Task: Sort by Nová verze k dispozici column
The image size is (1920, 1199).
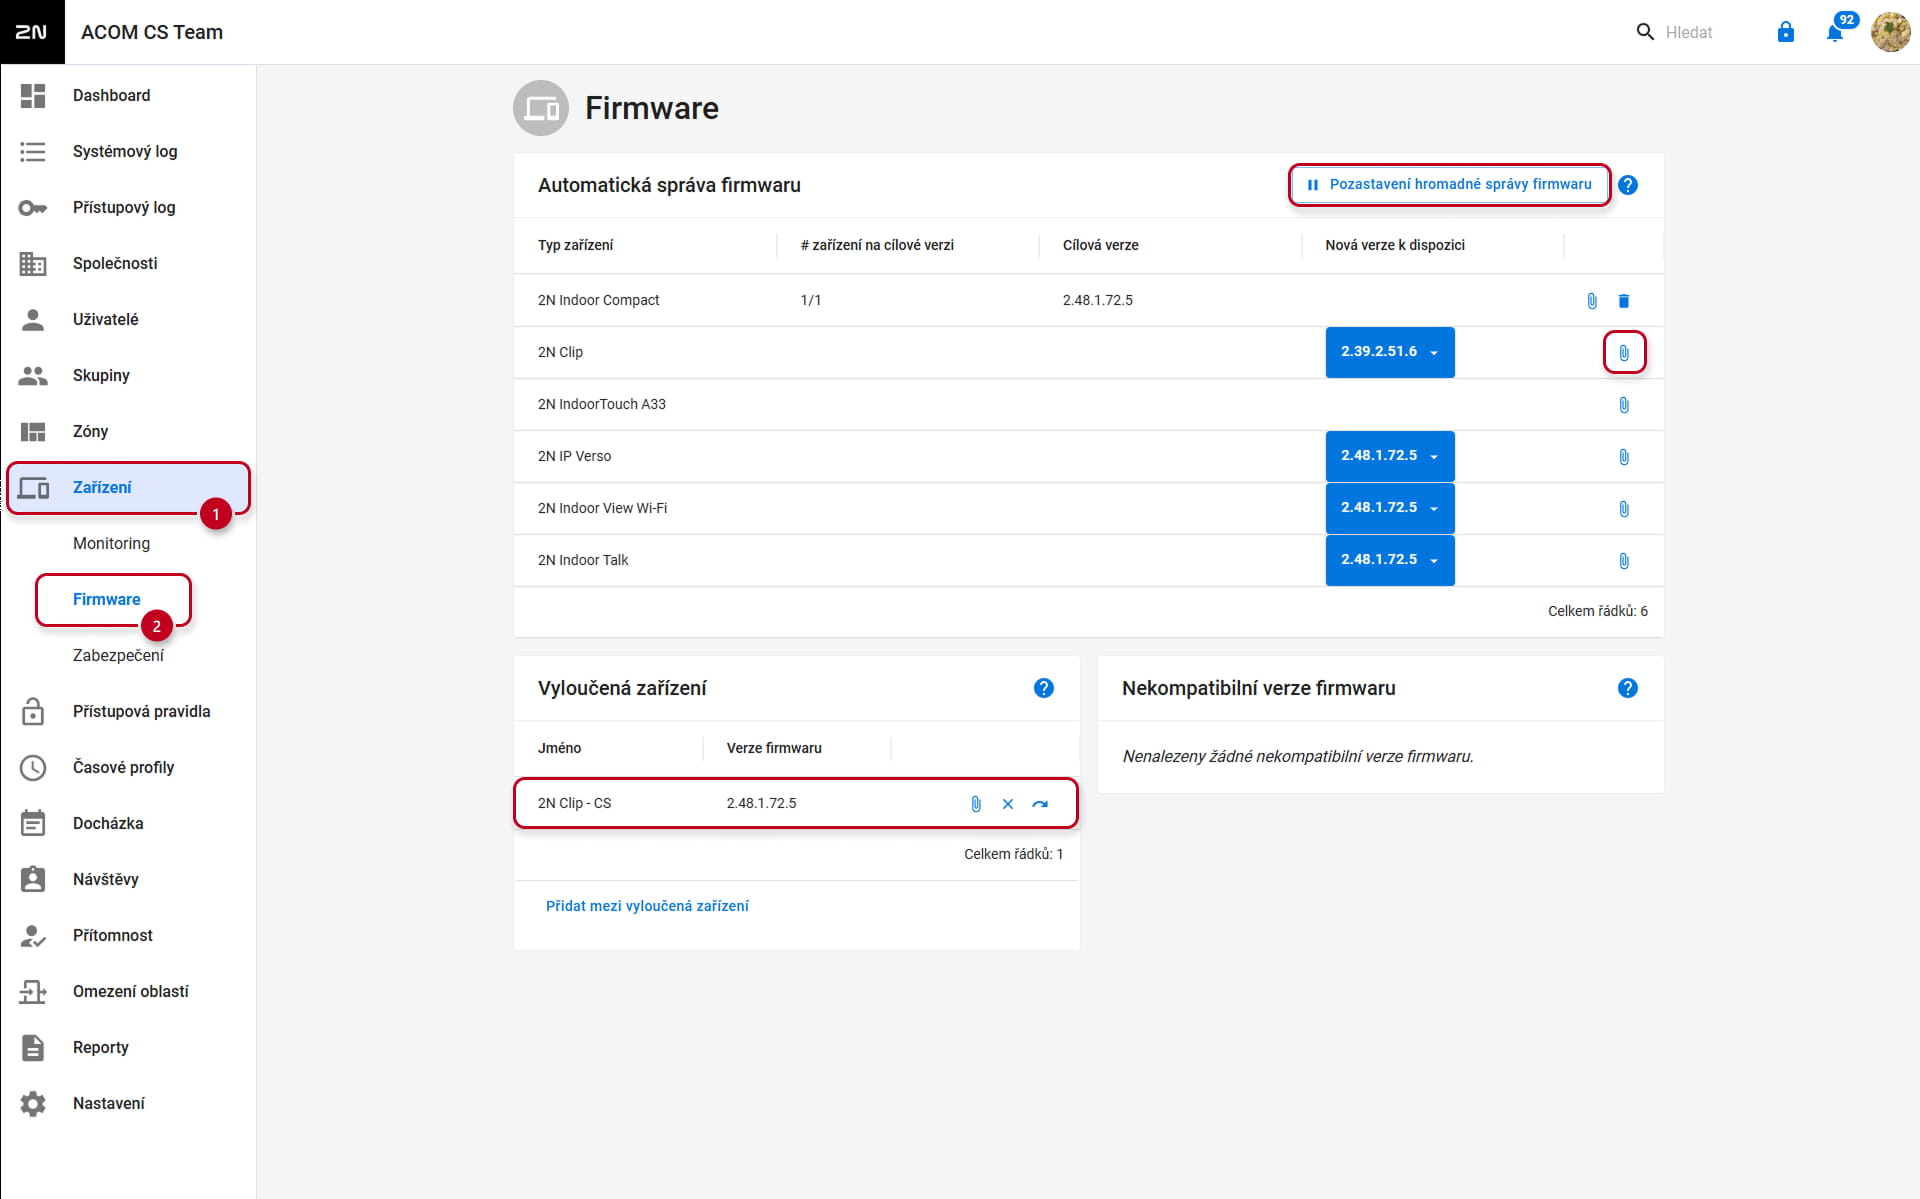Action: (x=1395, y=245)
